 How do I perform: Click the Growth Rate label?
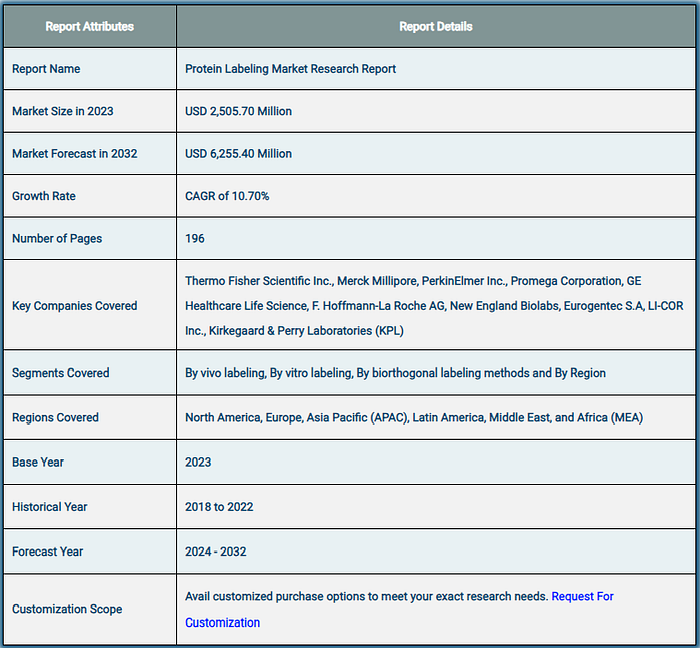[44, 196]
